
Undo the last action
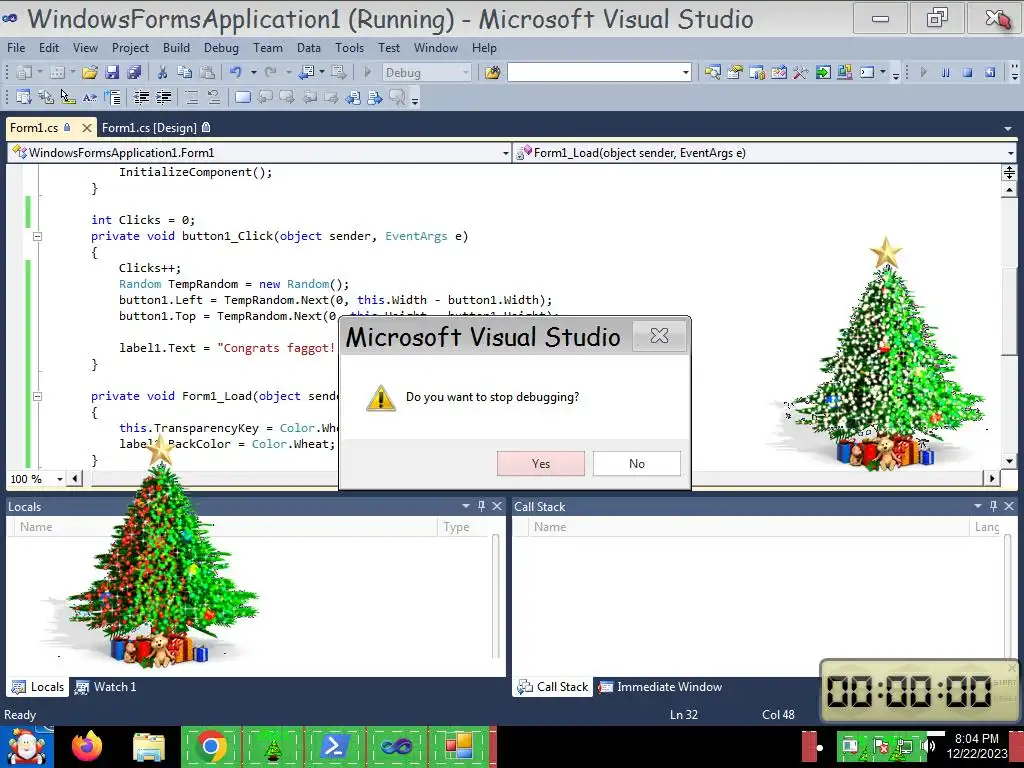click(236, 72)
